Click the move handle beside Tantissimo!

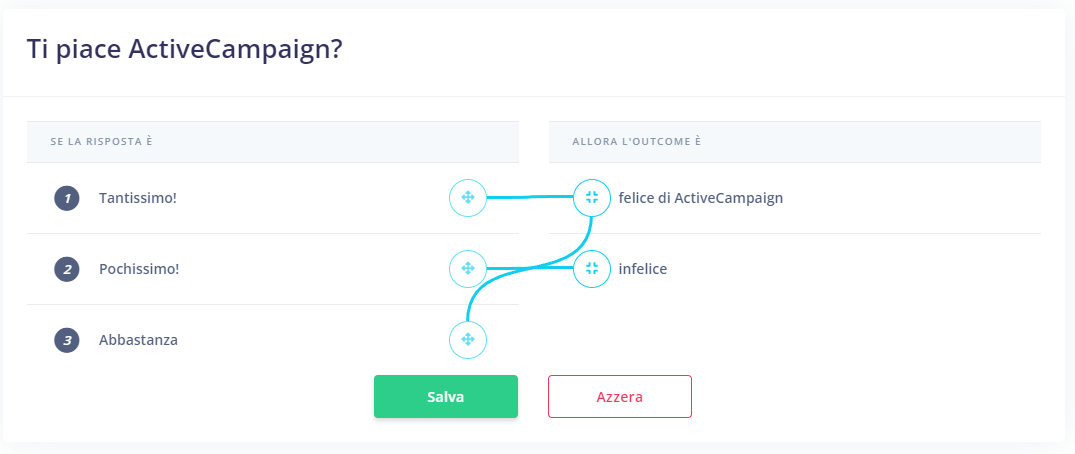[x=468, y=198]
